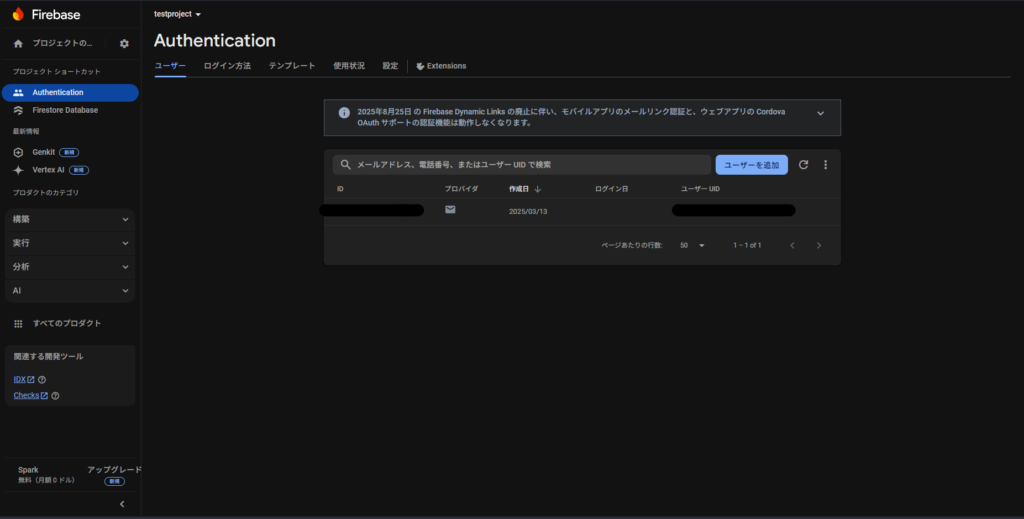This screenshot has width=1024, height=519.
Task: Click the info icon in notice banner
Action: point(344,113)
